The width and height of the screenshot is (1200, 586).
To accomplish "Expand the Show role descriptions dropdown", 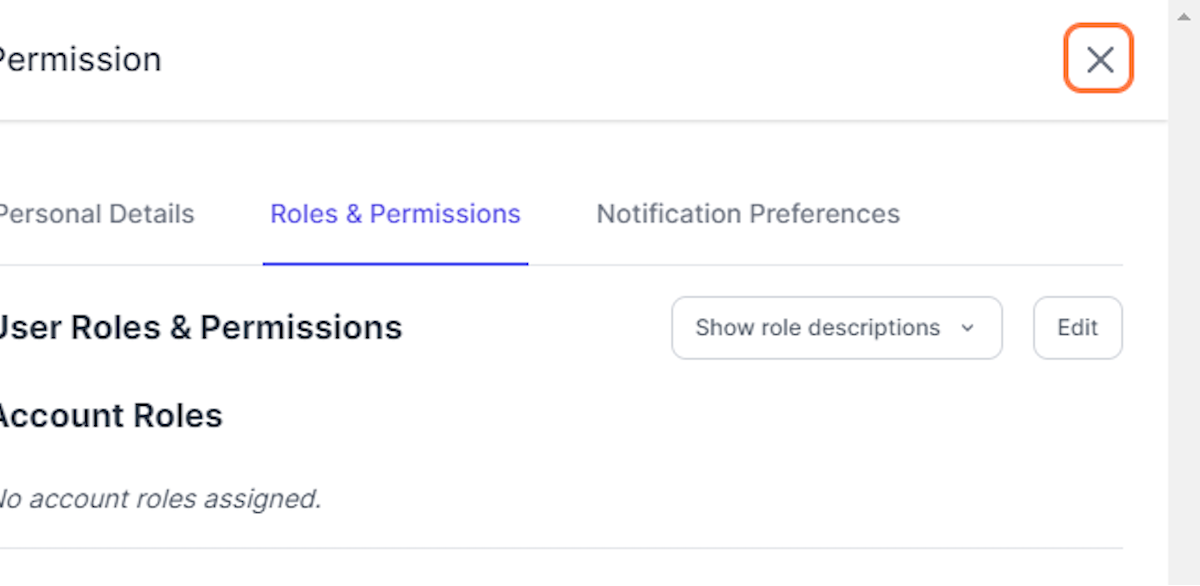I will pyautogui.click(x=835, y=328).
